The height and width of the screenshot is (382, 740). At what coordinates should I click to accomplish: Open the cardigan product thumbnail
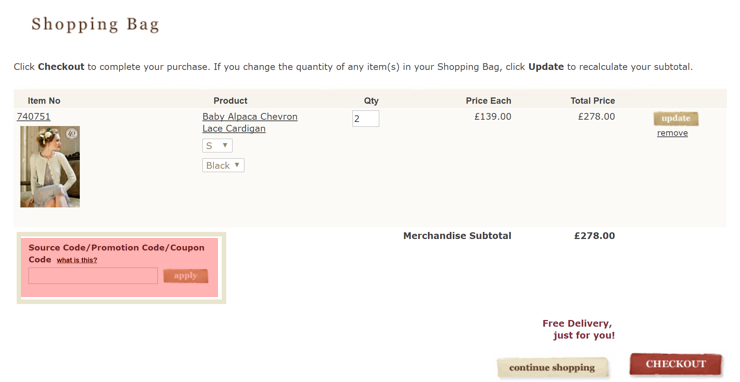tap(50, 167)
